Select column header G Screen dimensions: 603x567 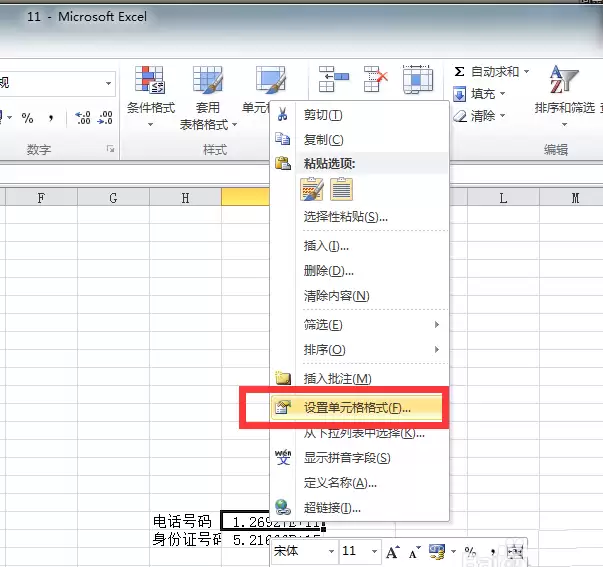(113, 198)
